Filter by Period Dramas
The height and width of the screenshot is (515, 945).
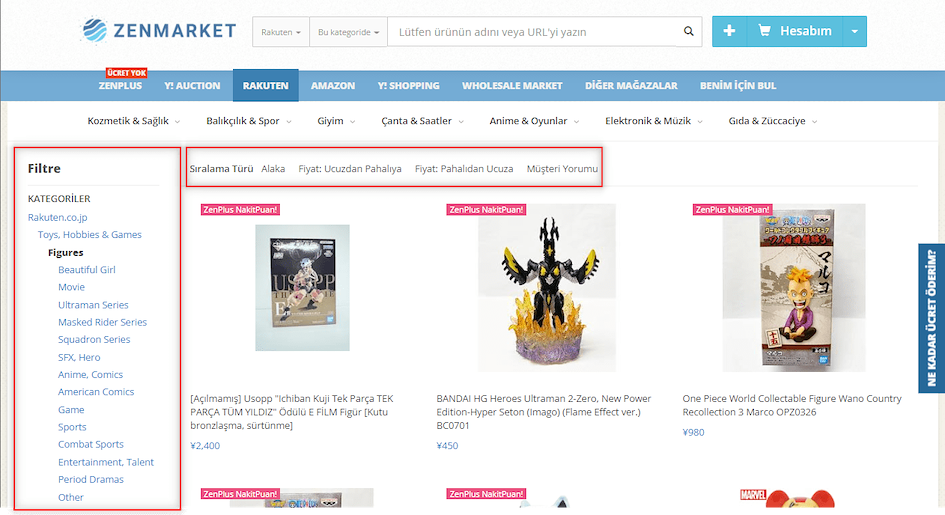point(90,479)
